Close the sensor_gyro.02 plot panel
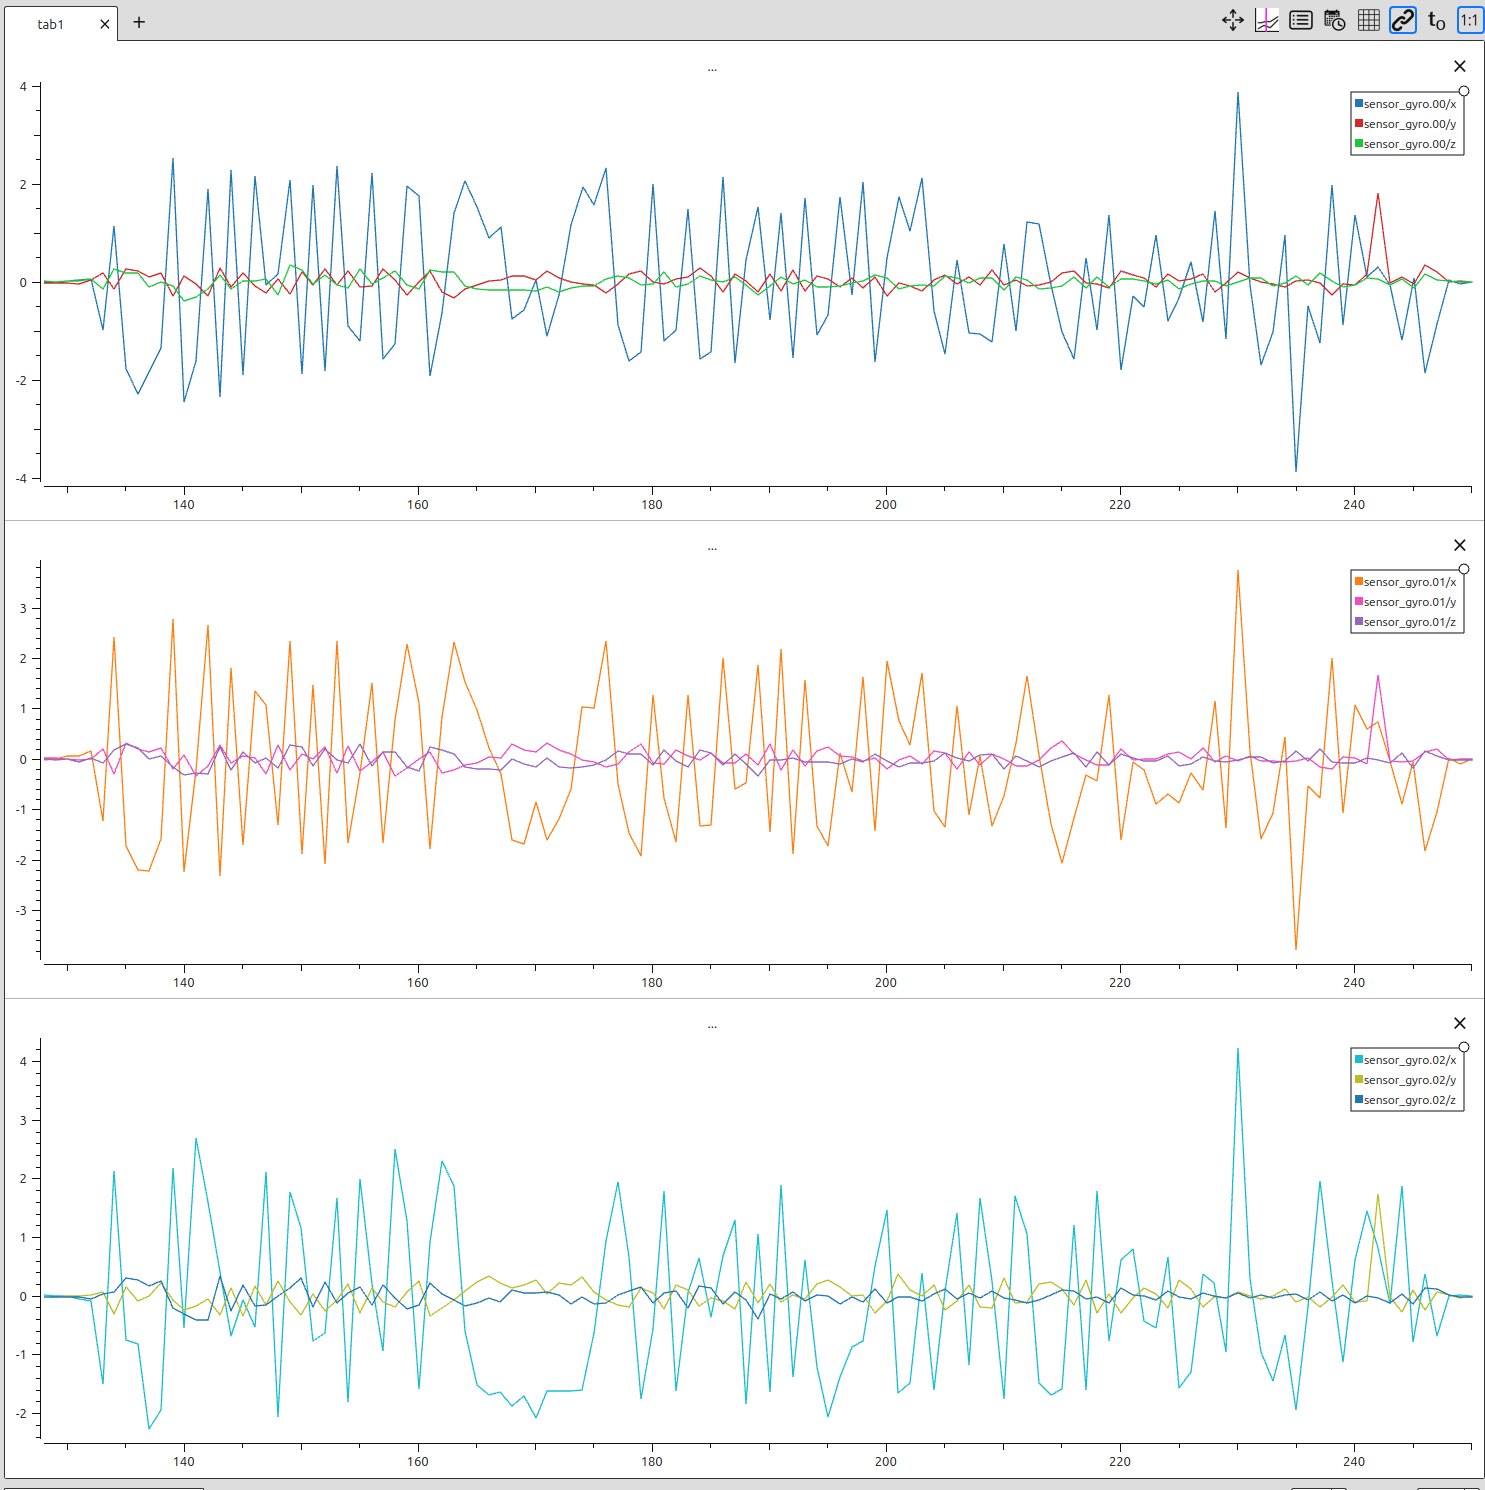Viewport: 1485px width, 1490px height. (1460, 1023)
